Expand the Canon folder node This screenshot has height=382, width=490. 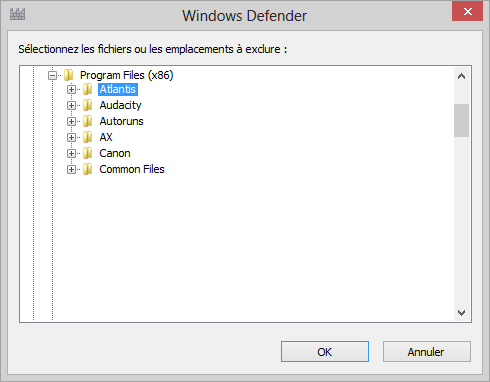(x=71, y=153)
